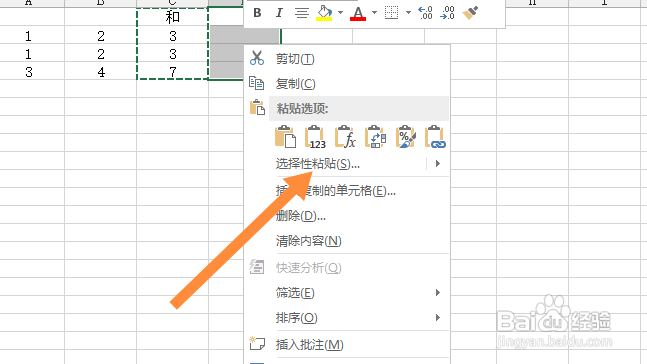Select the Format Painter brush
Screen dimensions: 647x364
[470, 13]
